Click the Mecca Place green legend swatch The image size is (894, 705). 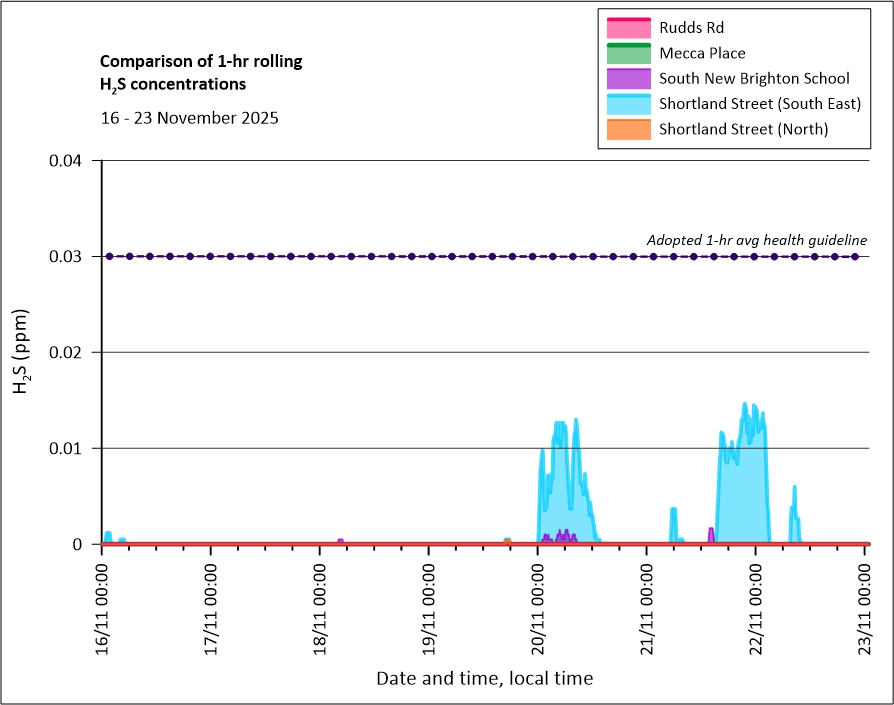(x=627, y=52)
